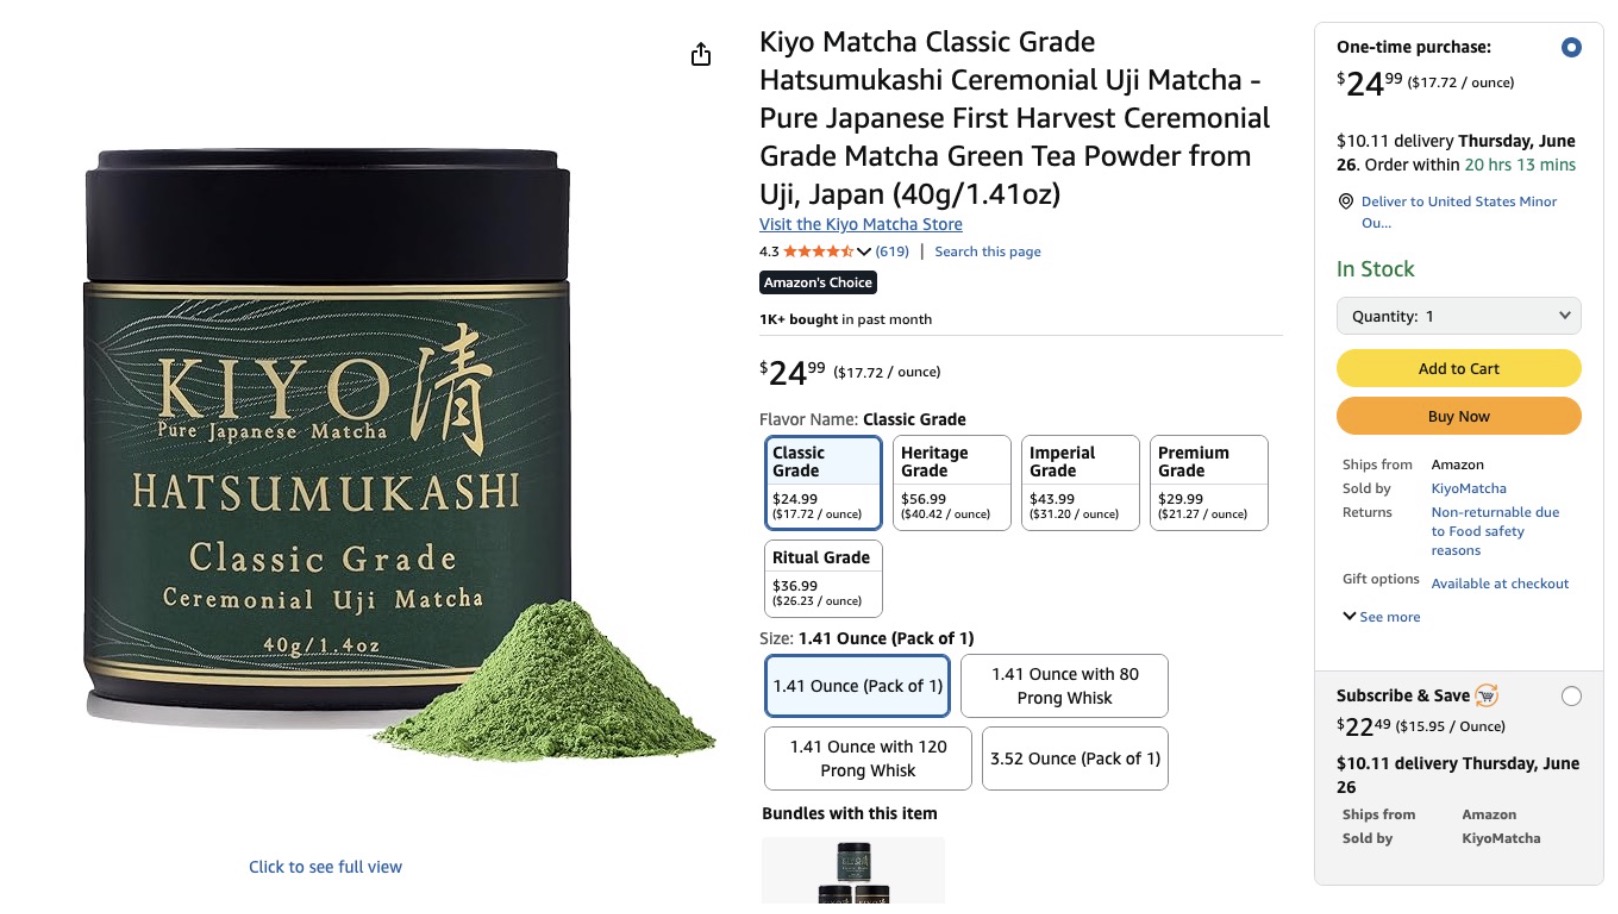Image resolution: width=1618 pixels, height=914 pixels.
Task: Select the Subscribe & Save radio button
Action: click(1571, 696)
